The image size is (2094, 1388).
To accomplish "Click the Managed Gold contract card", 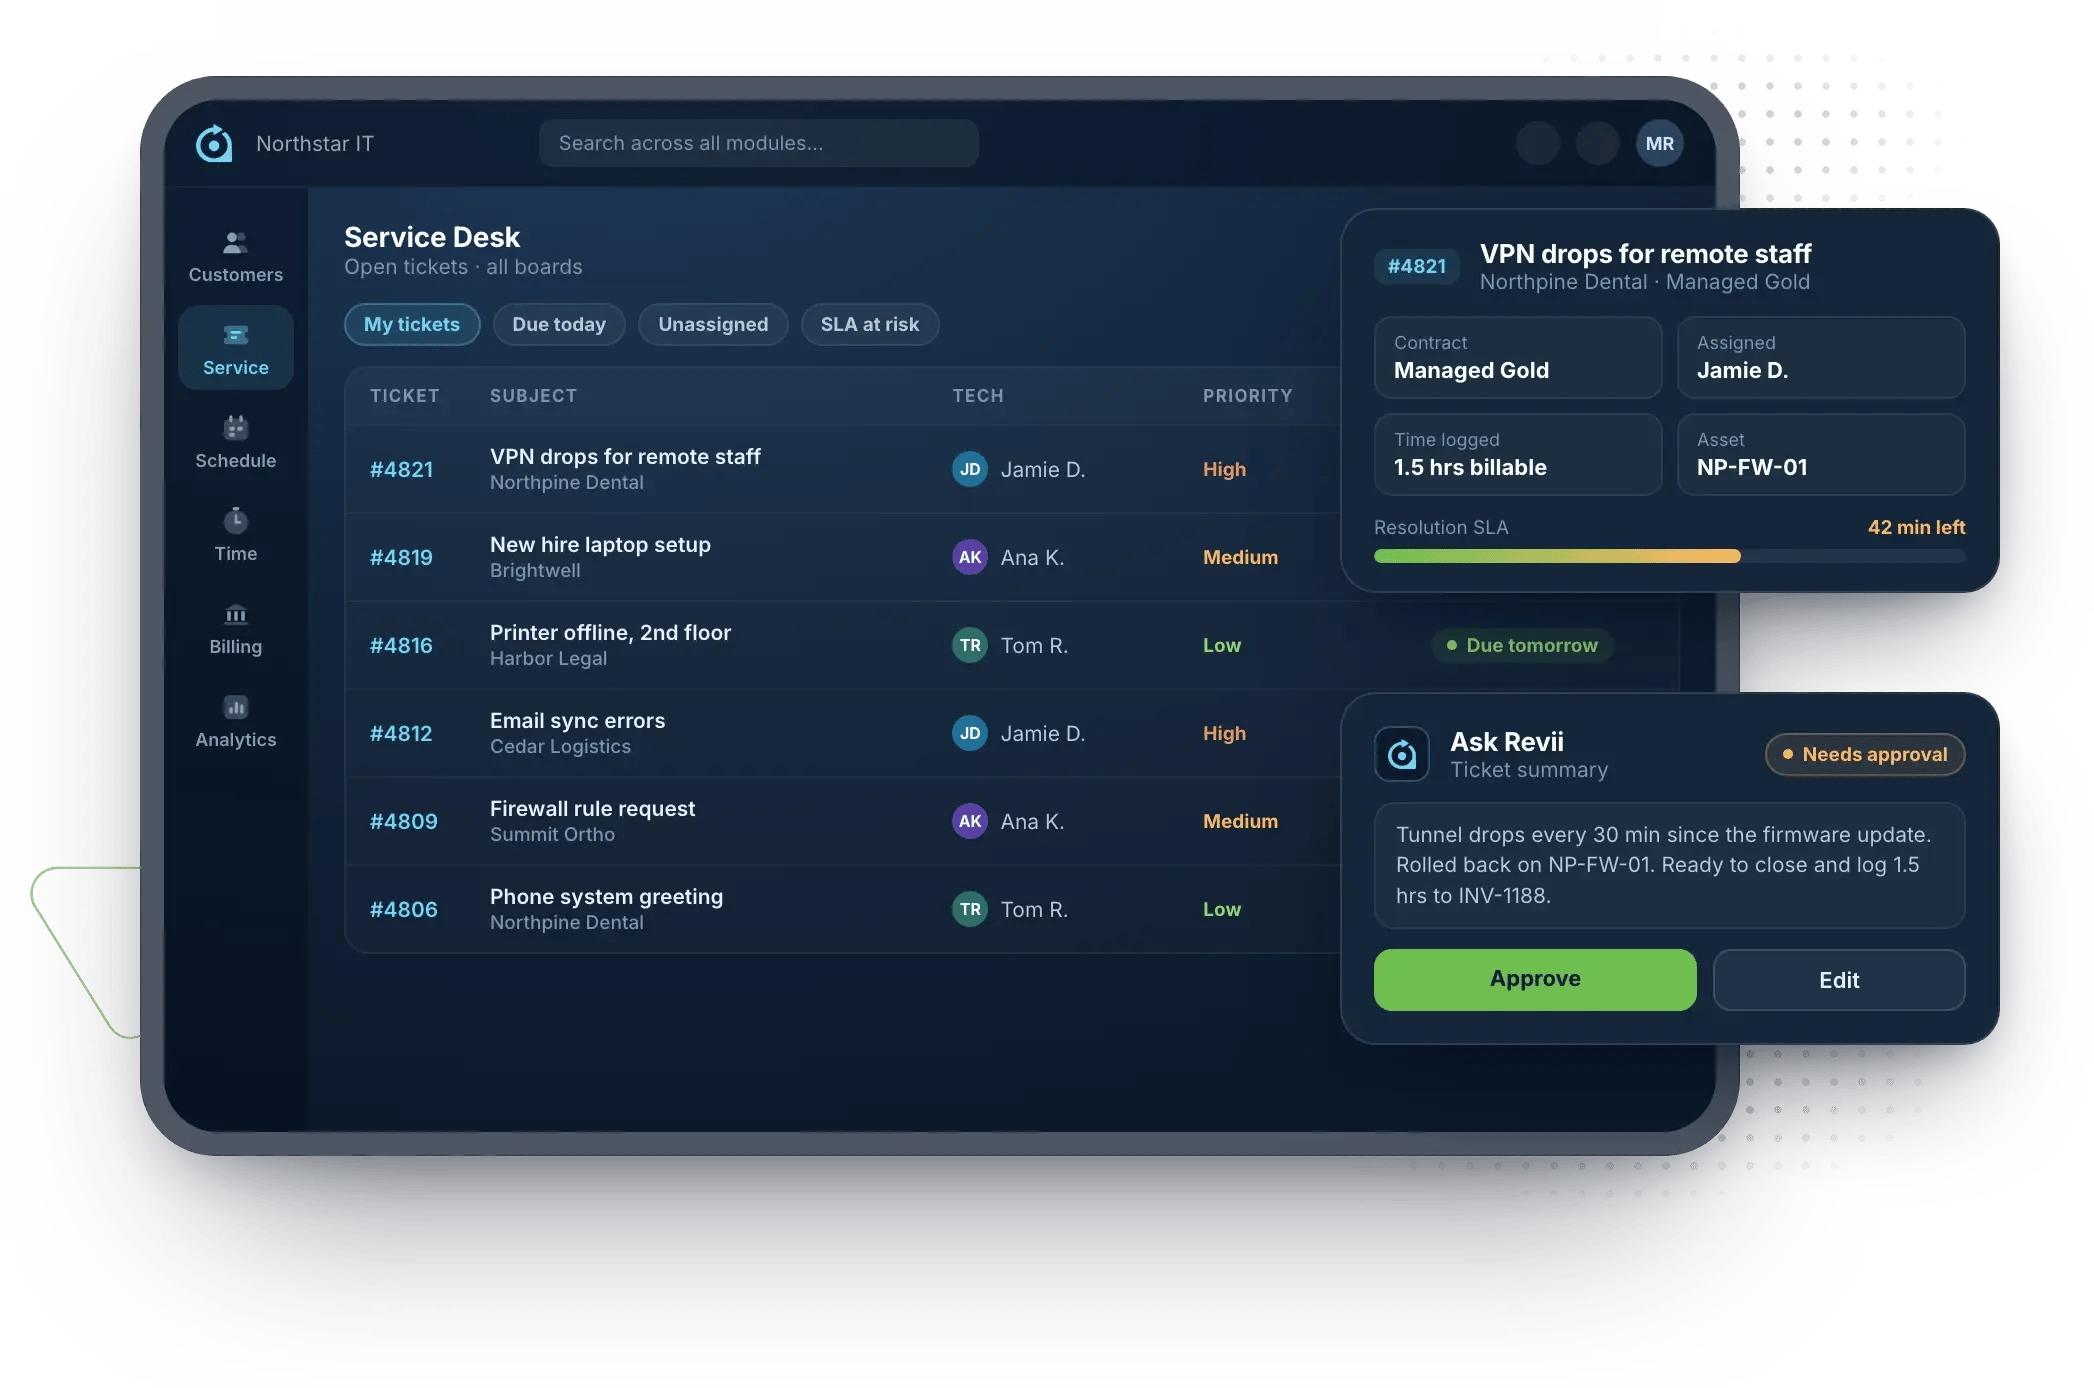I will (x=1518, y=357).
